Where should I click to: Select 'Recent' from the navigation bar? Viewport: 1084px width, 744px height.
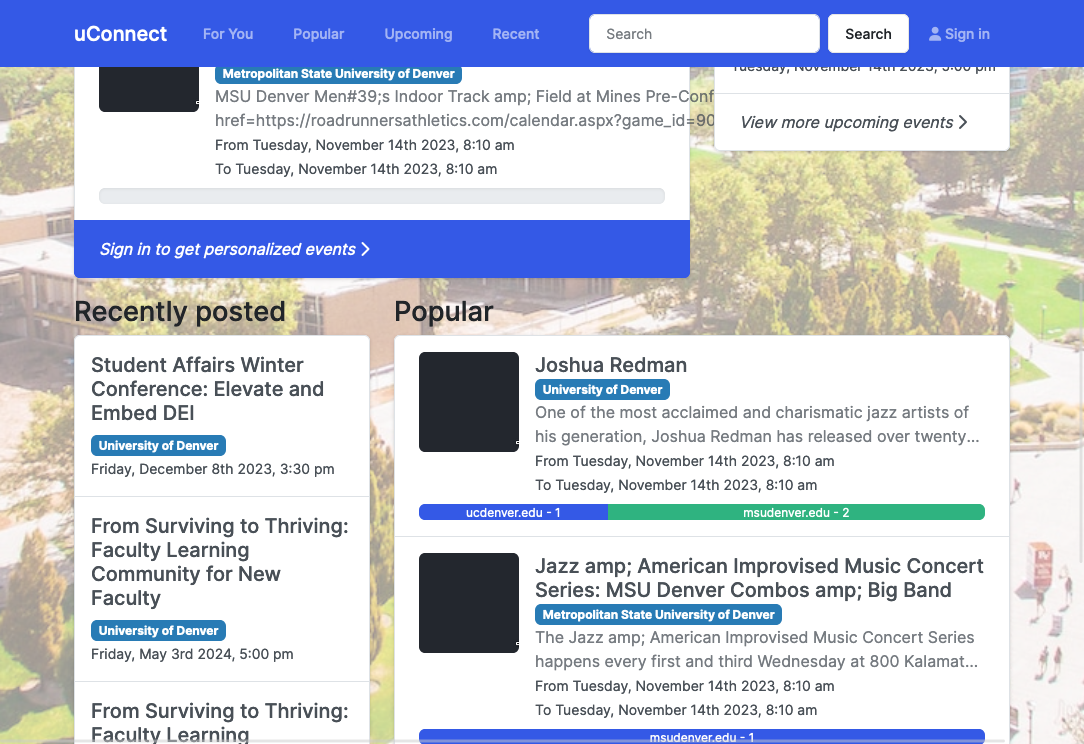click(515, 33)
